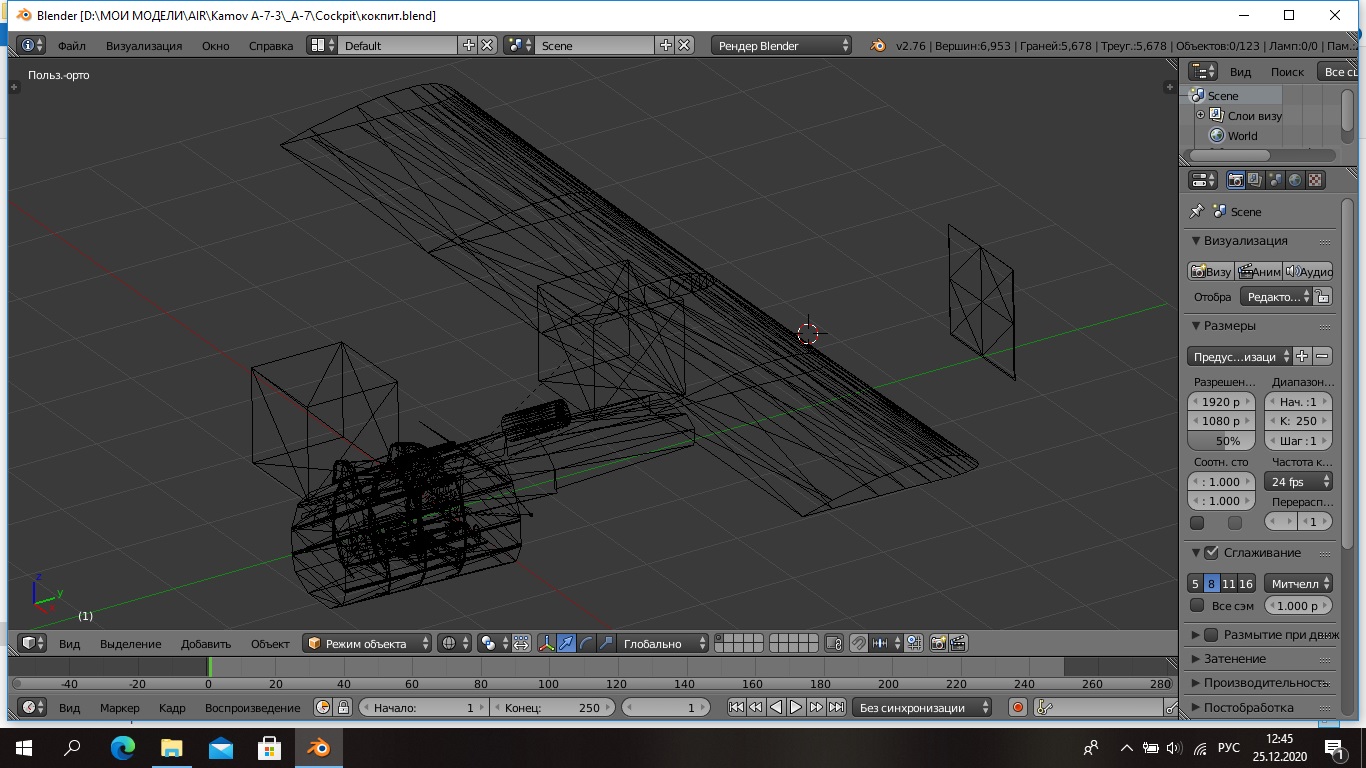Select the Texture properties tab icon
This screenshot has height=768, width=1366.
[x=1316, y=180]
